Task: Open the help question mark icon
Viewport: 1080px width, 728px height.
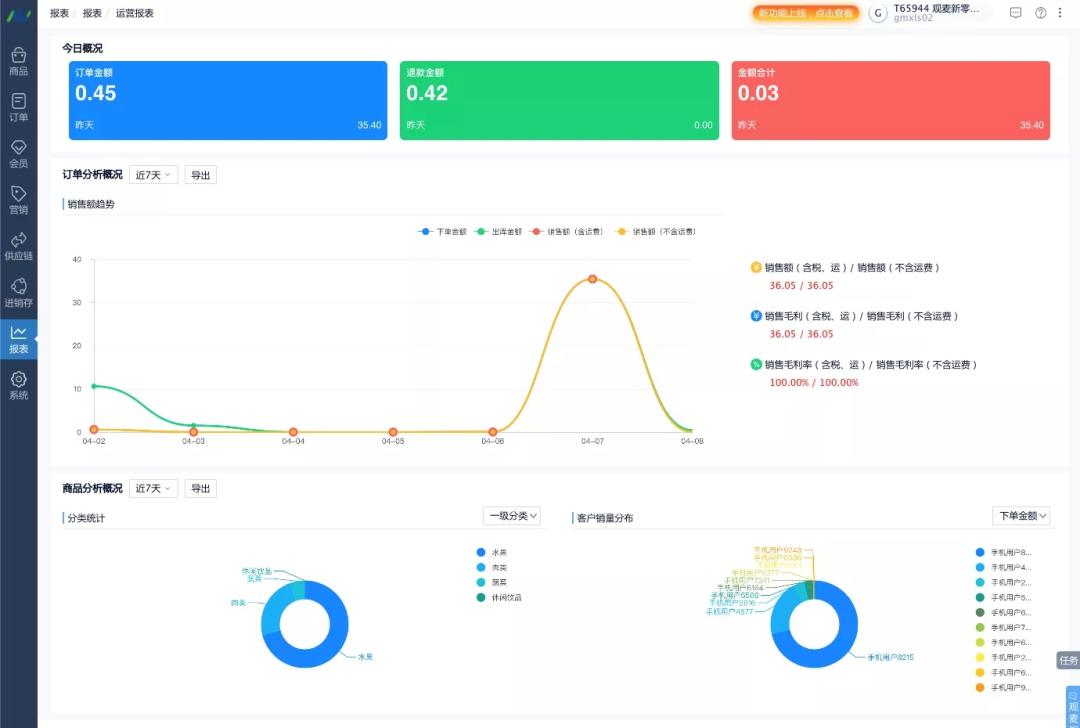Action: pyautogui.click(x=1041, y=12)
